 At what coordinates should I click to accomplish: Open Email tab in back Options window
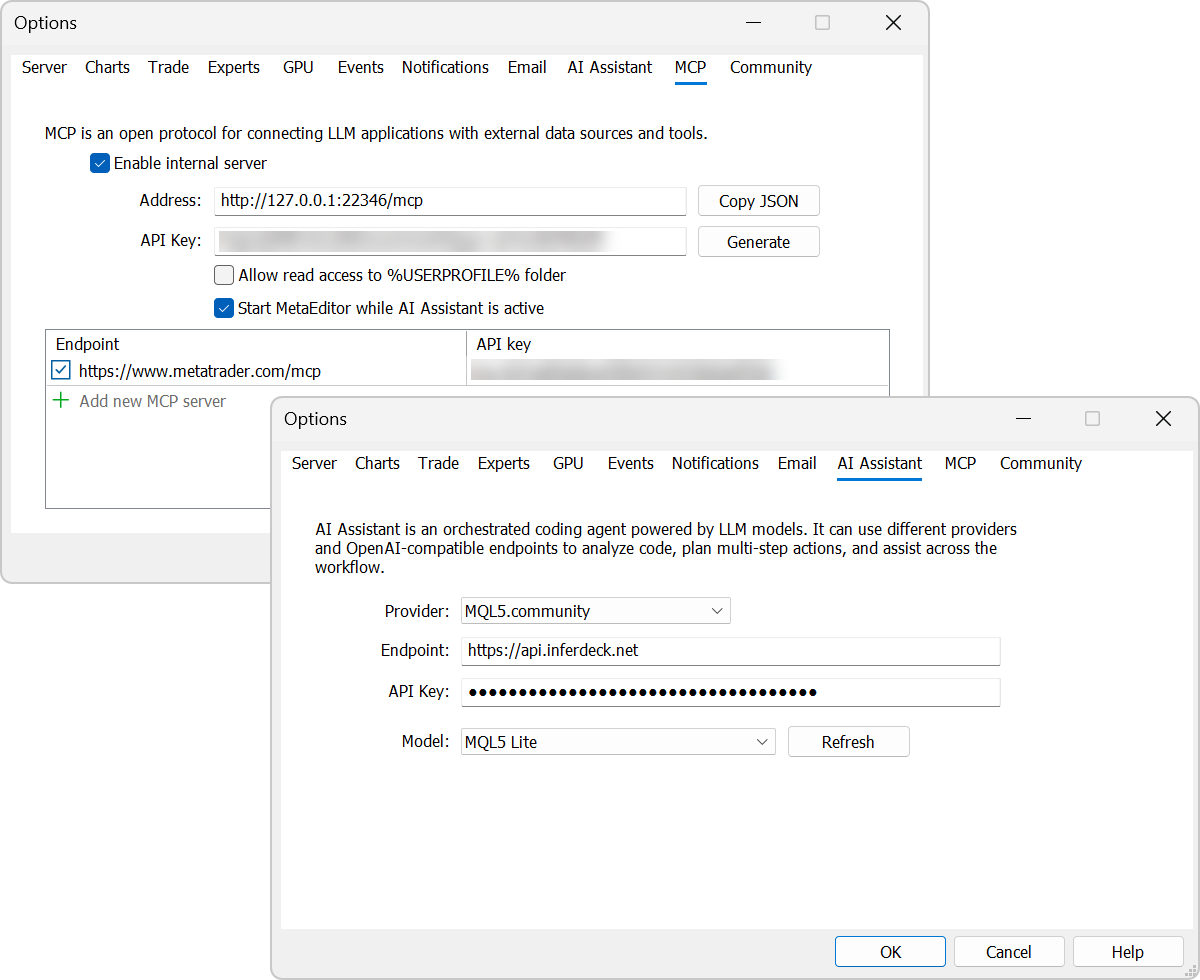pyautogui.click(x=527, y=67)
